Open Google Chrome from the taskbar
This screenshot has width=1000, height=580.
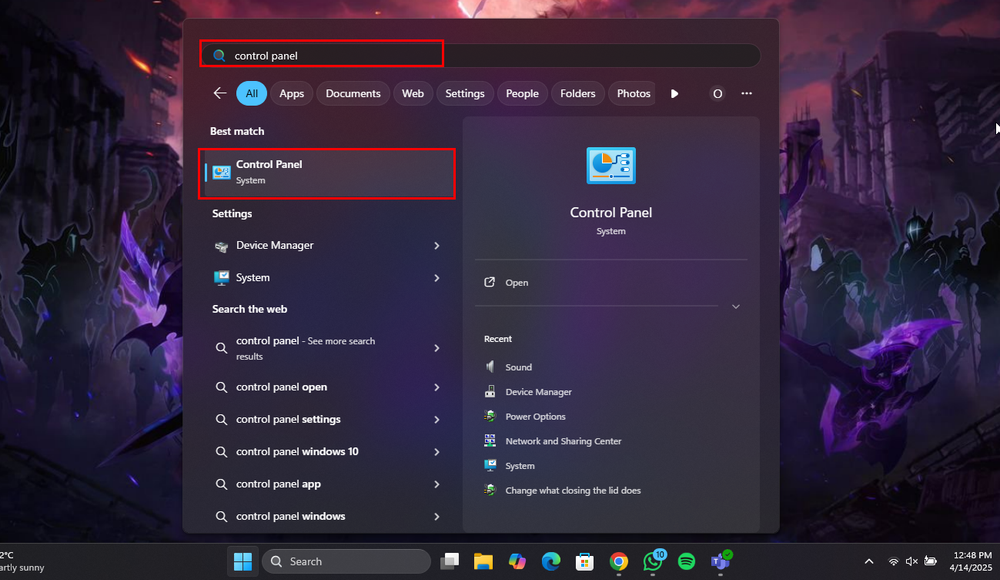[618, 561]
